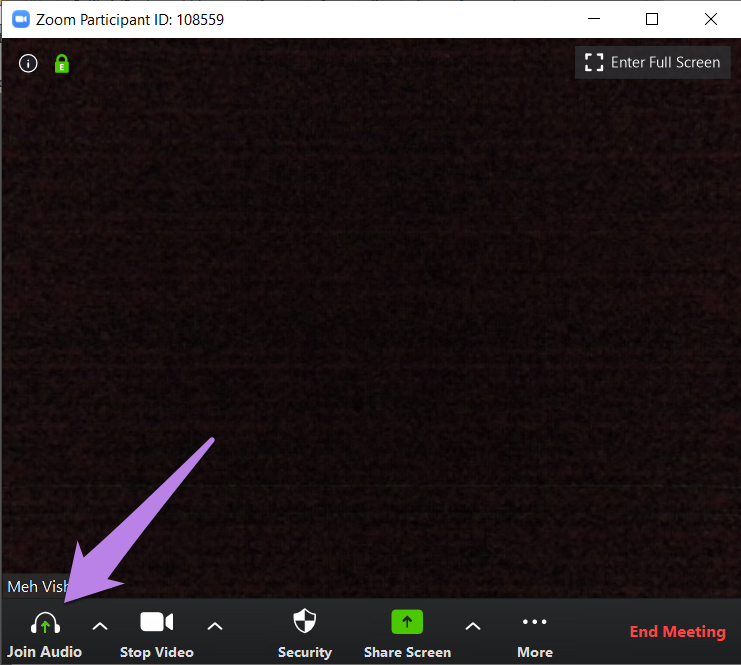The image size is (741, 665).
Task: Expand video options arrow beside Stop Video
Action: [x=214, y=626]
